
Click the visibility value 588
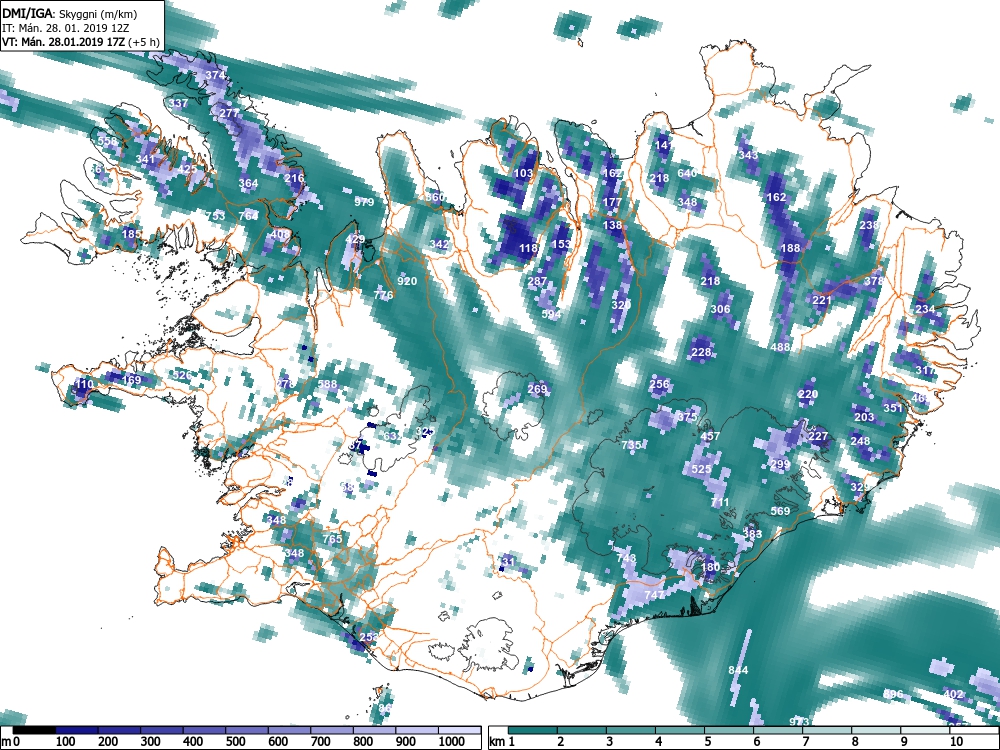point(327,384)
